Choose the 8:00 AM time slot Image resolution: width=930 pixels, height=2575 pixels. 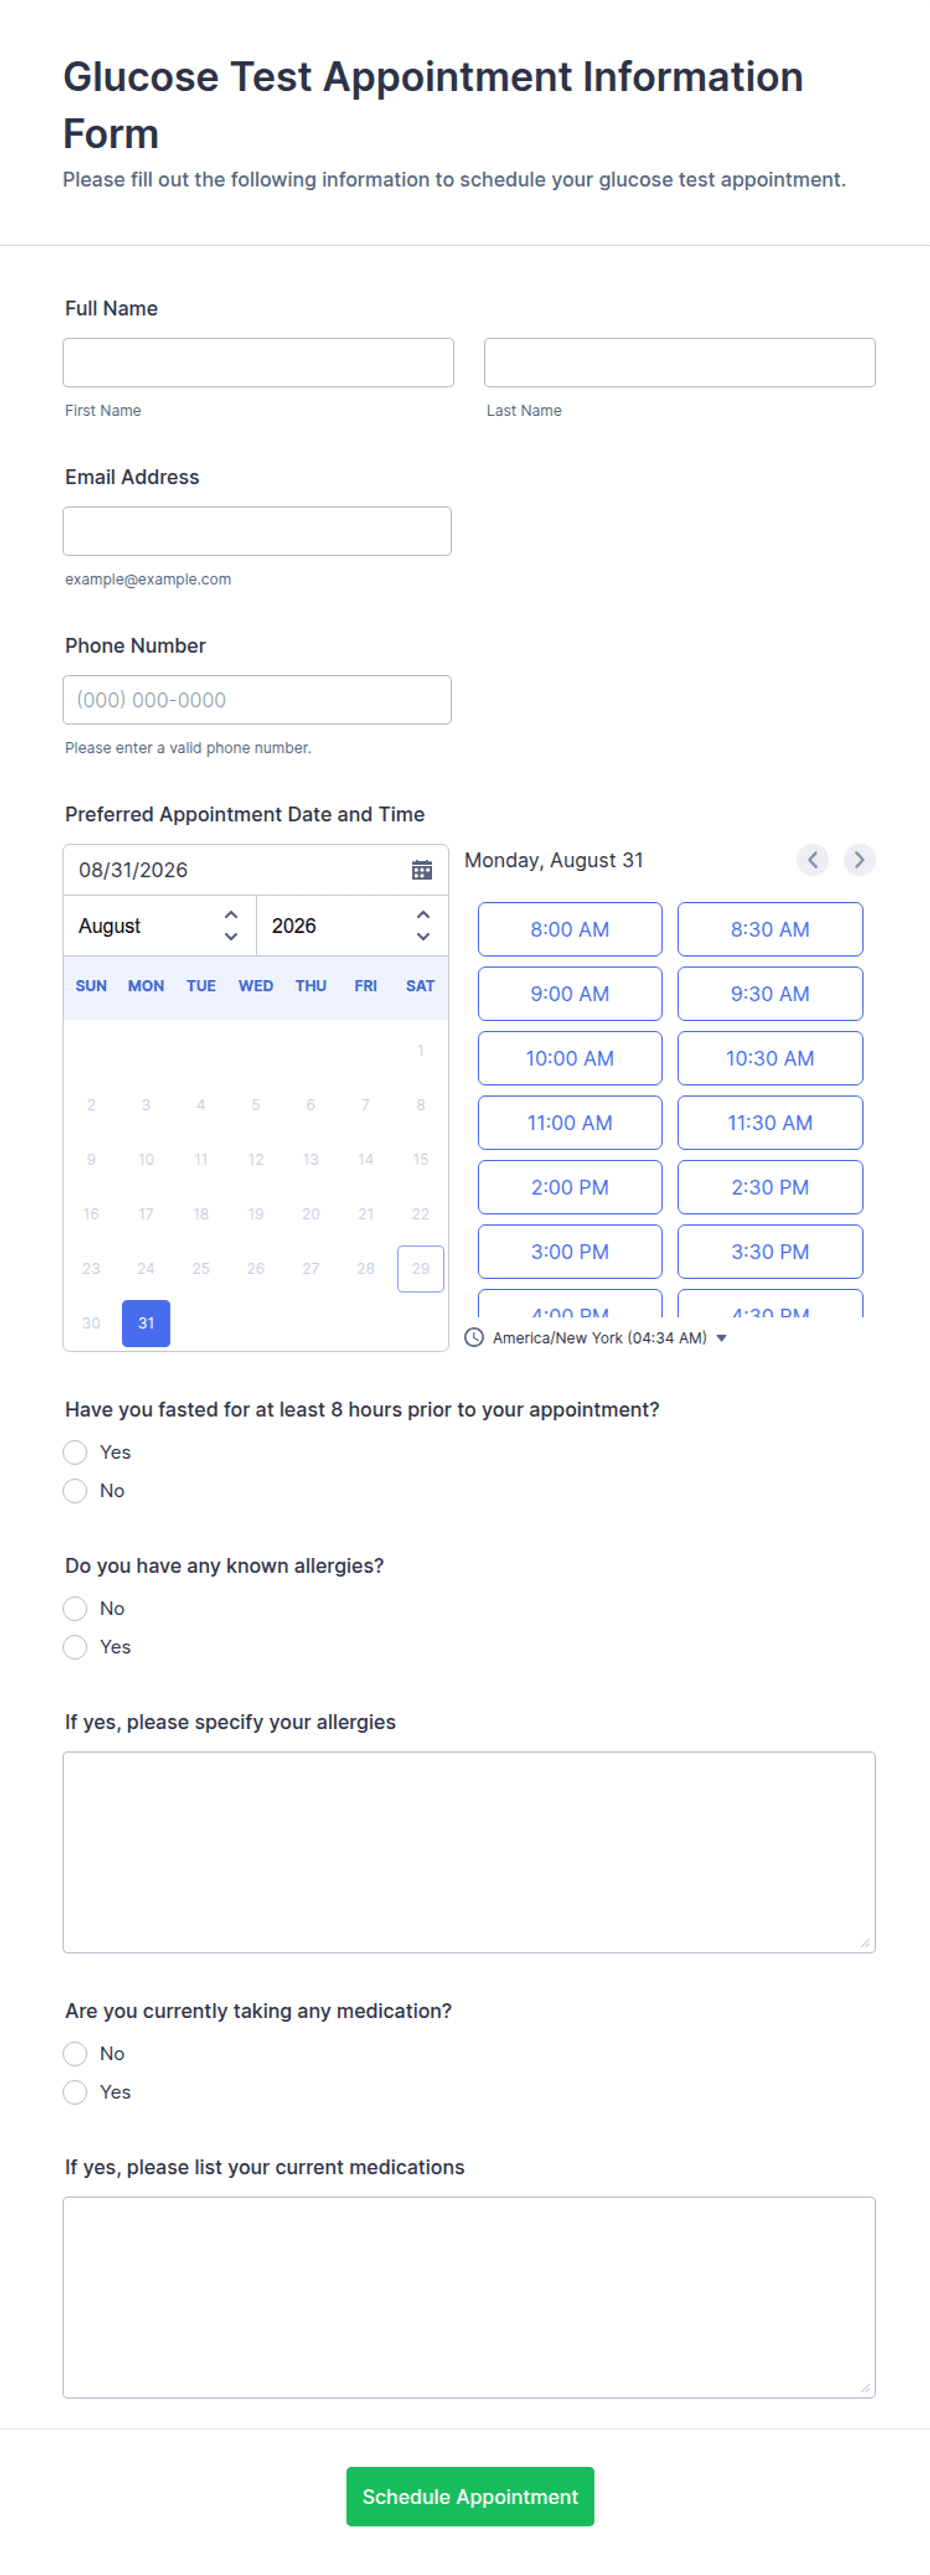coord(570,929)
